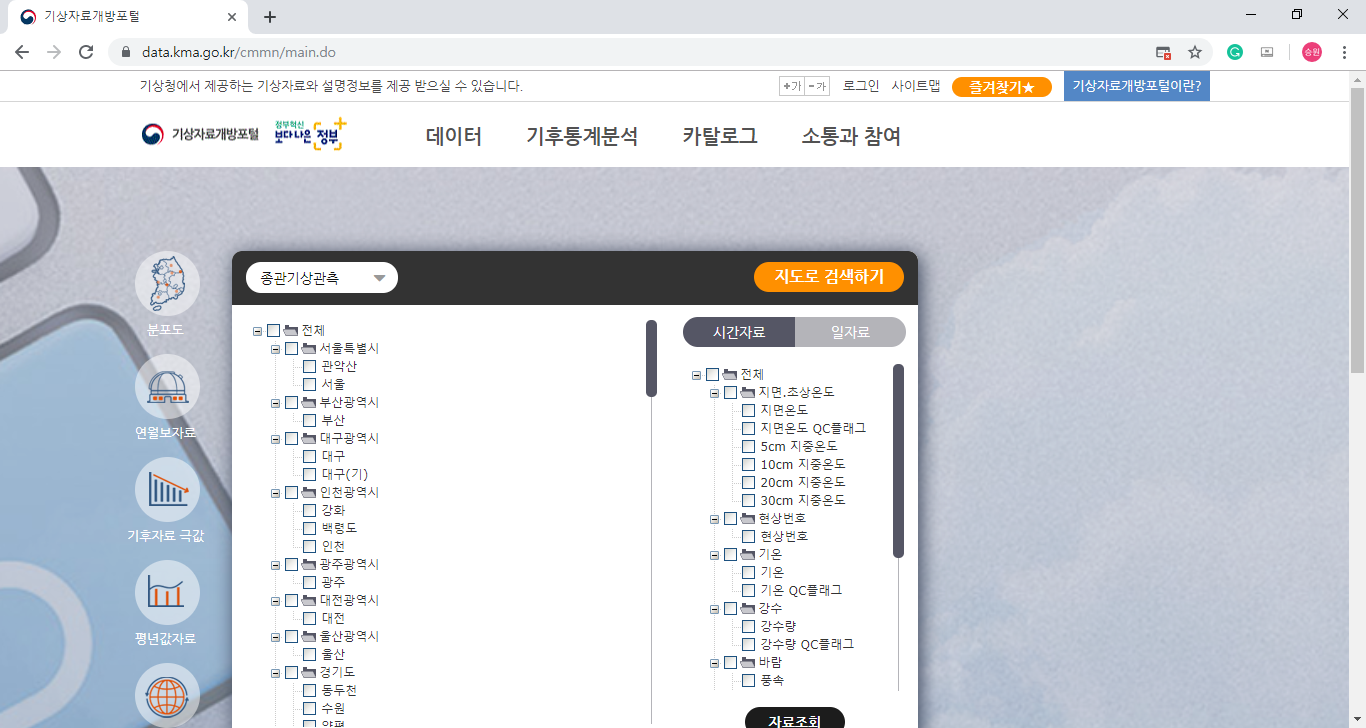Open the profile avatar in Chrome toolbar
1366x728 pixels.
click(x=1311, y=52)
